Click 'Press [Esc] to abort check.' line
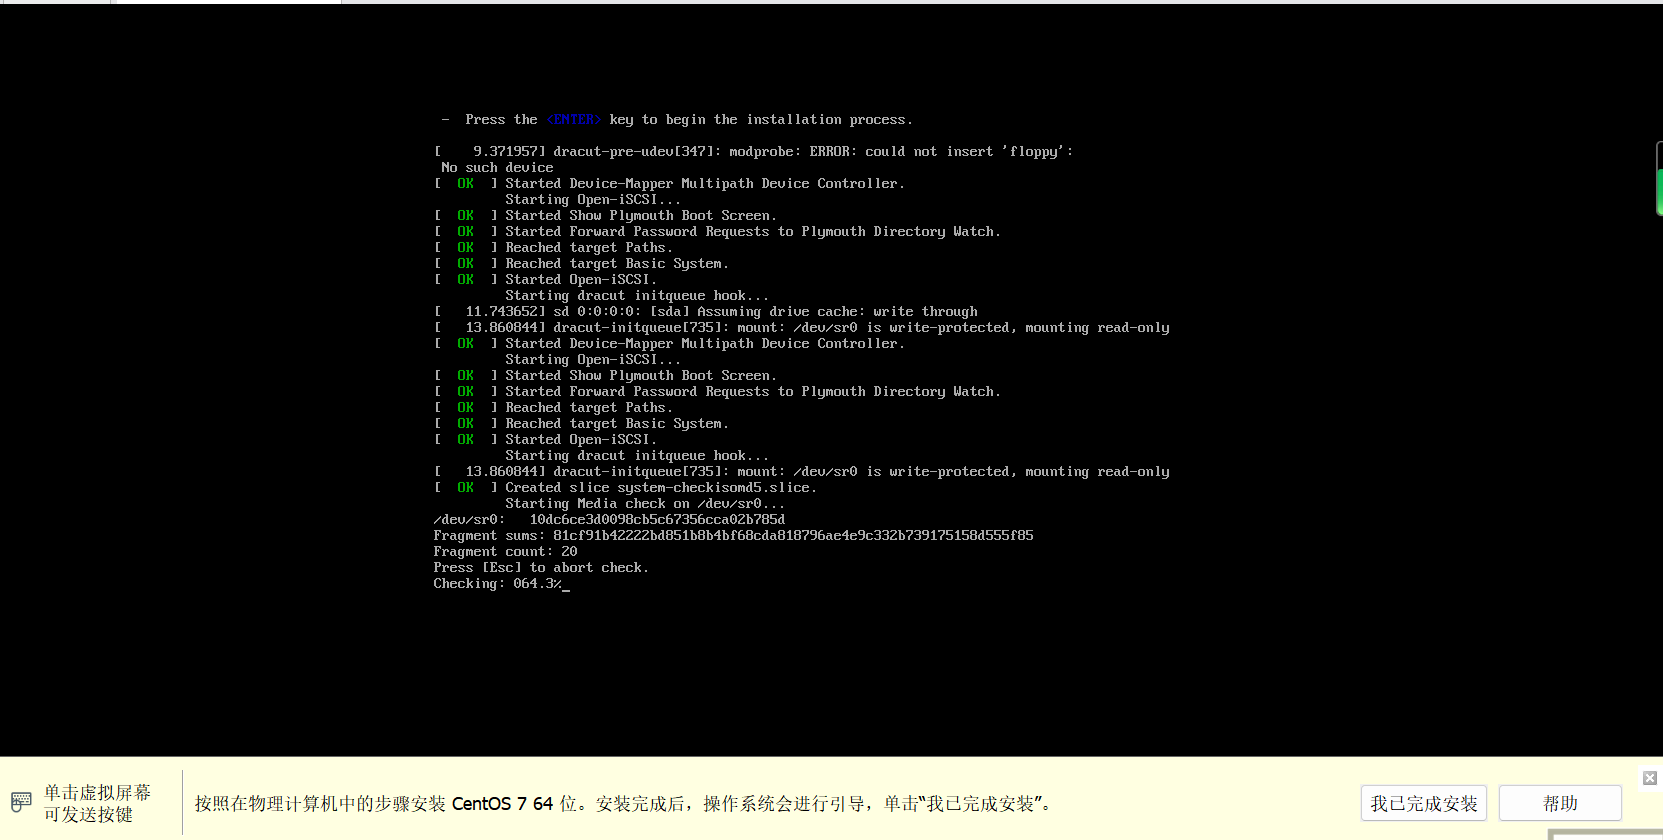1663x840 pixels. (541, 567)
